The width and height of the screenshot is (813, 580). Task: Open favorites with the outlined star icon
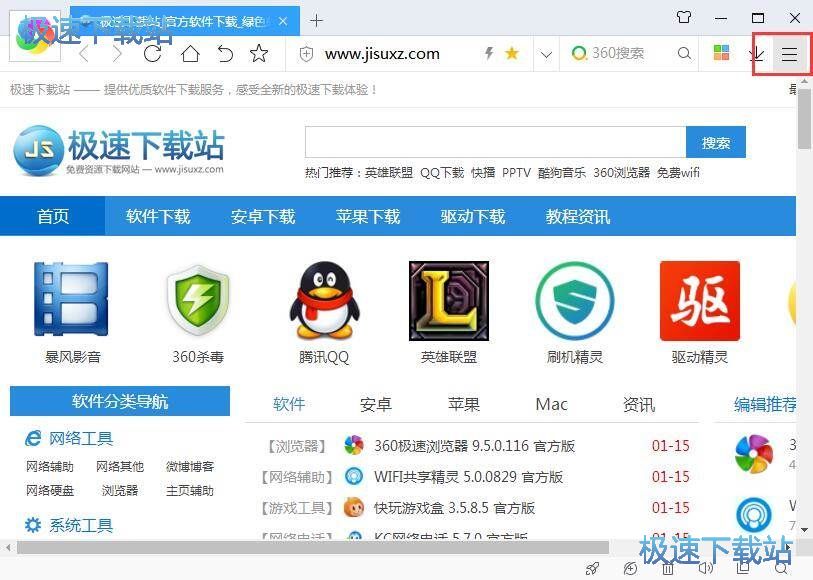click(x=259, y=53)
